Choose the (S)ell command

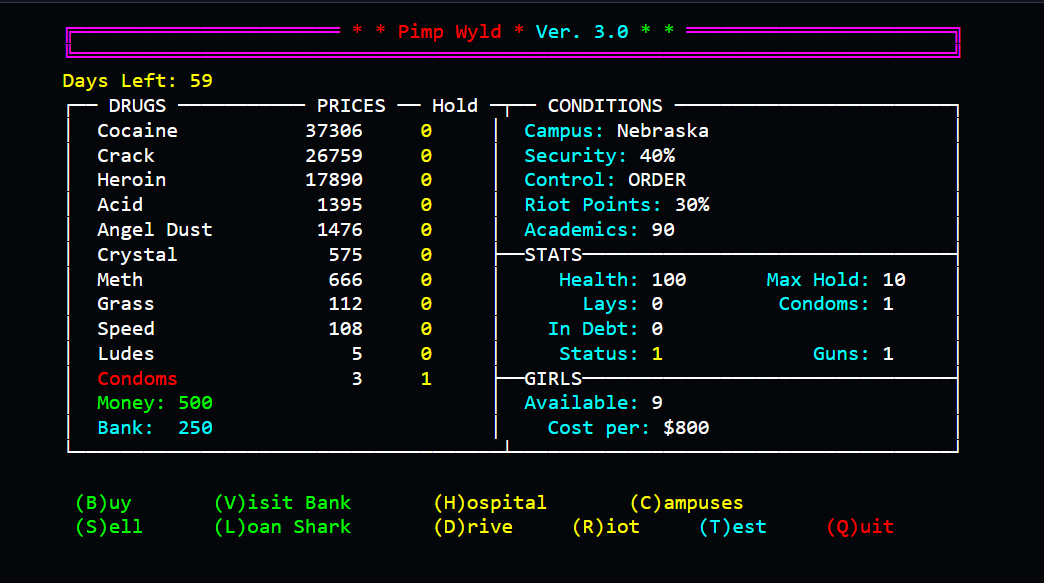(x=109, y=527)
